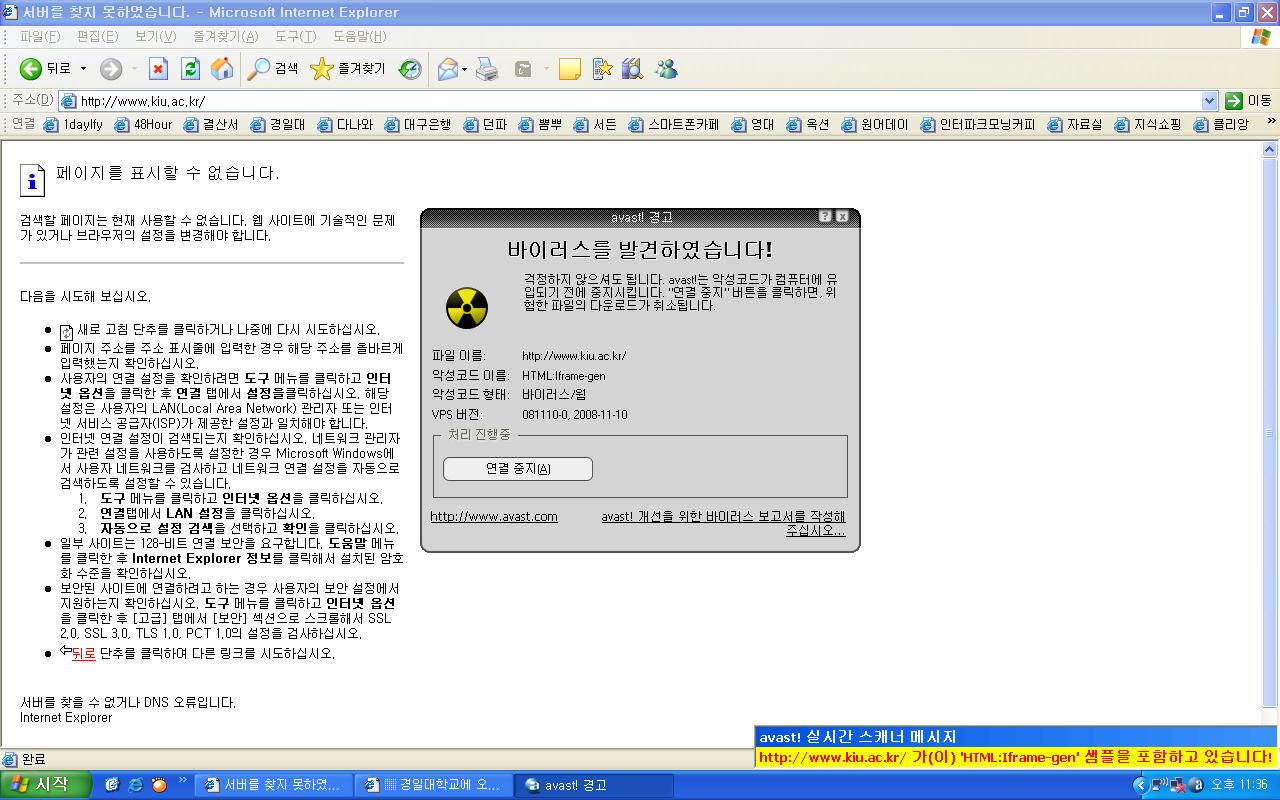This screenshot has width=1280, height=800.
Task: Open the 즐겨찾기 favorites star button
Action: pyautogui.click(x=348, y=69)
